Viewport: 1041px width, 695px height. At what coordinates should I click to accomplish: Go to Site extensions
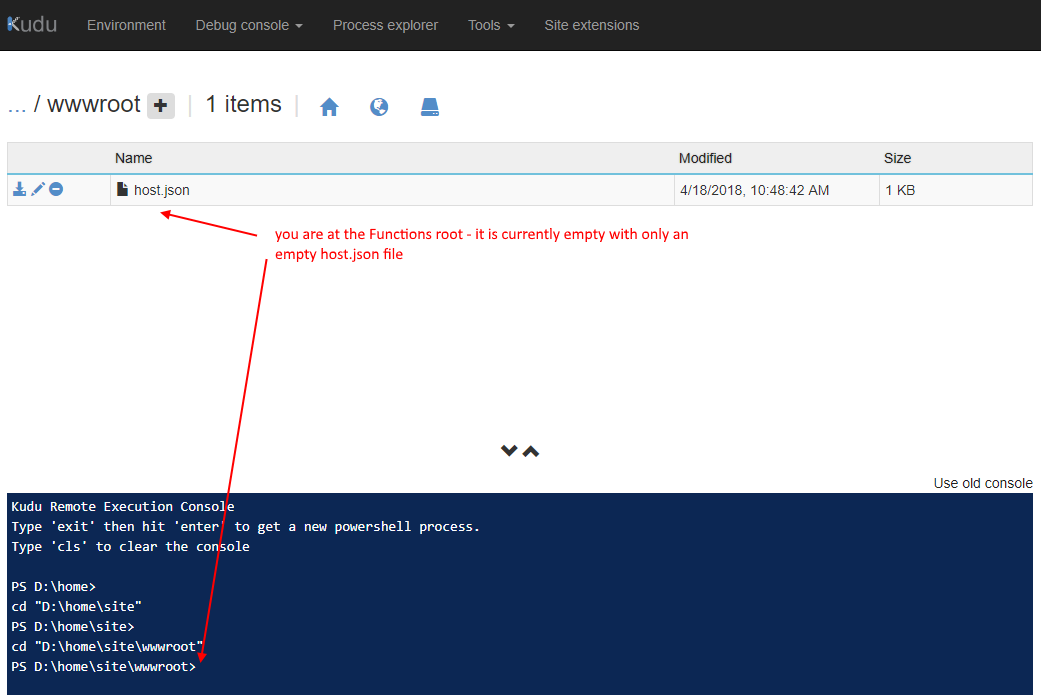pyautogui.click(x=591, y=25)
